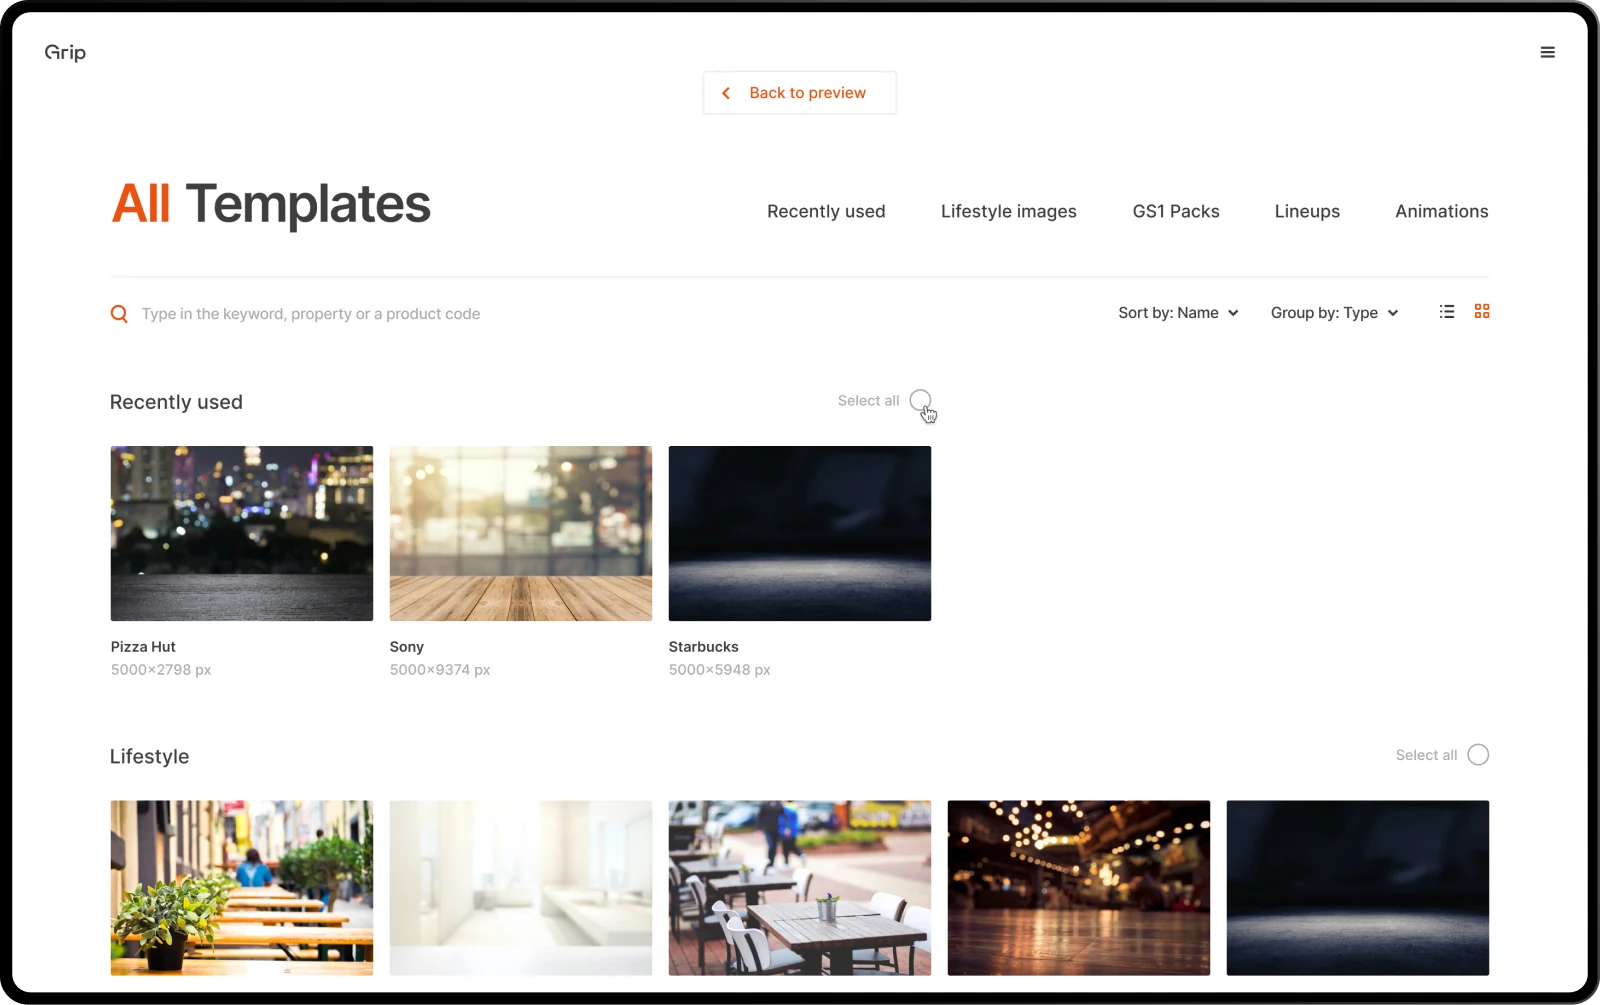
Task: Open the Group by: Type dropdown
Action: point(1334,313)
